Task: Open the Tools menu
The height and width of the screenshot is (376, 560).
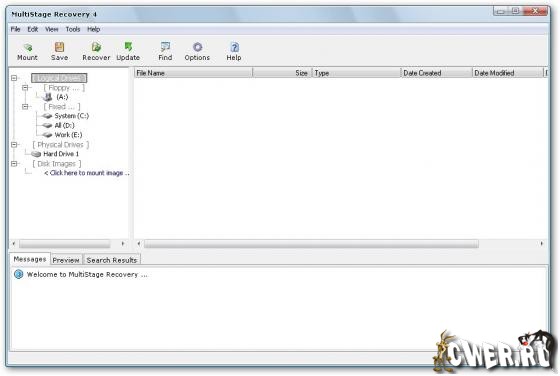Action: [x=72, y=29]
